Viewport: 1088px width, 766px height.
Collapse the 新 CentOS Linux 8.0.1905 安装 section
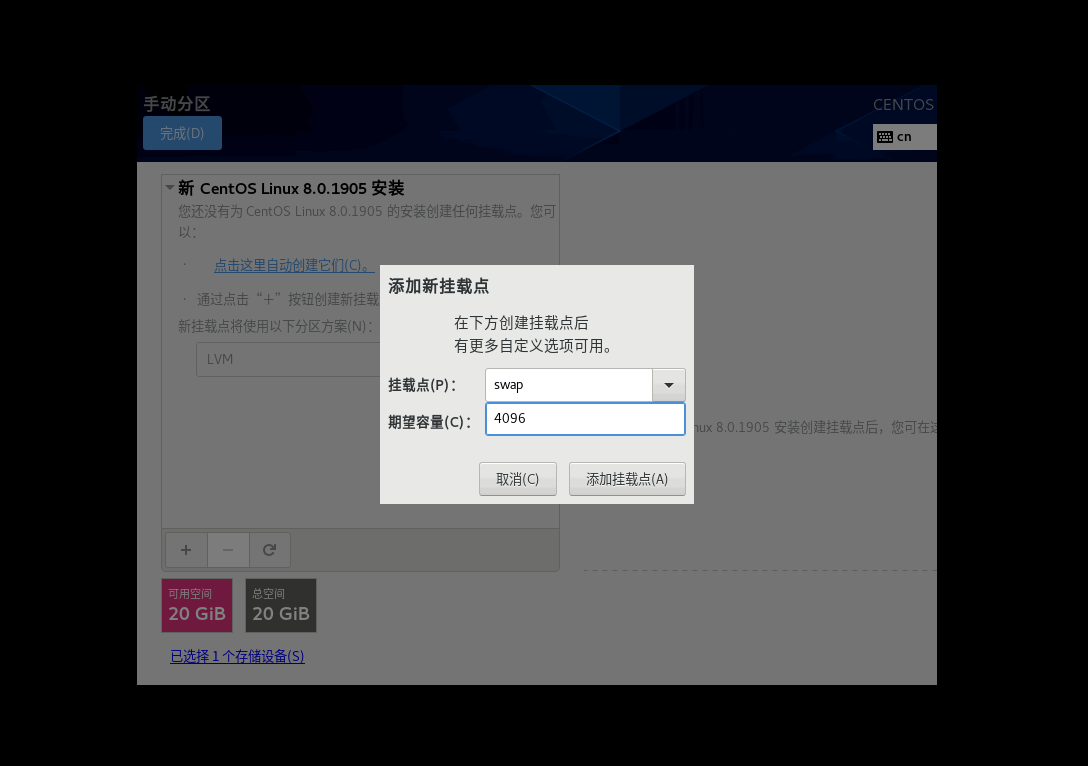[x=168, y=187]
